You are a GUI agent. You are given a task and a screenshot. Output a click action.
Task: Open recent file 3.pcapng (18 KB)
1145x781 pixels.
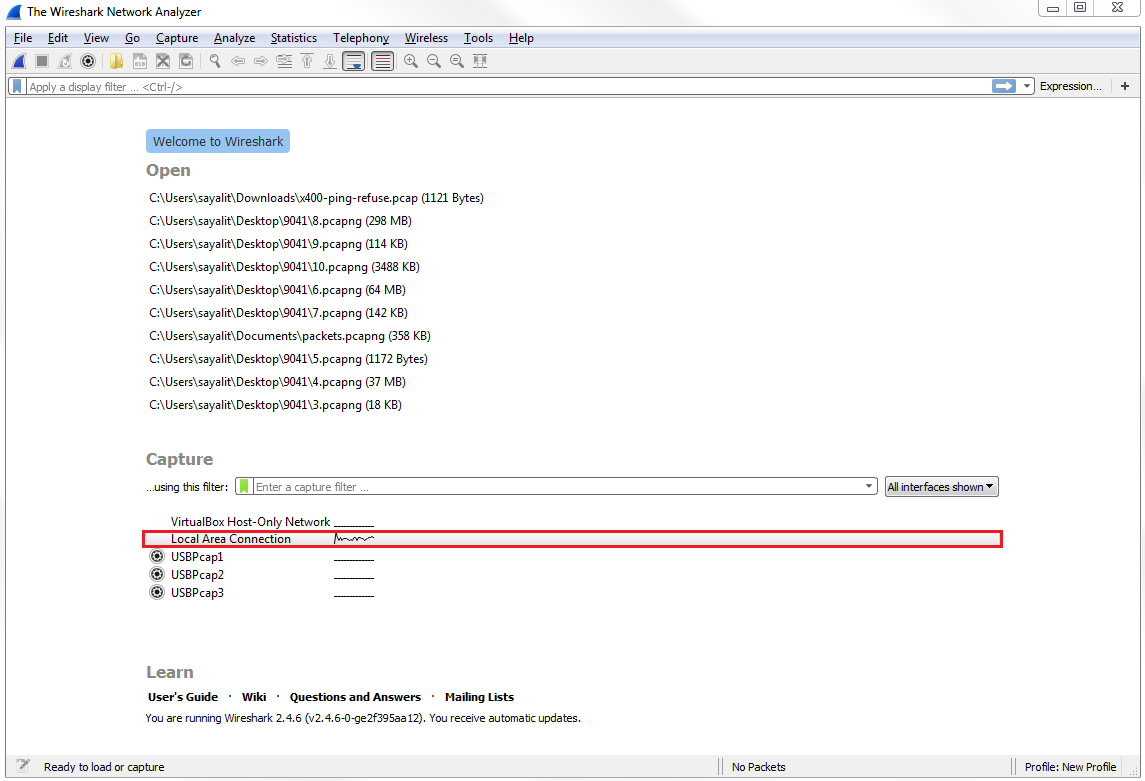click(x=275, y=405)
